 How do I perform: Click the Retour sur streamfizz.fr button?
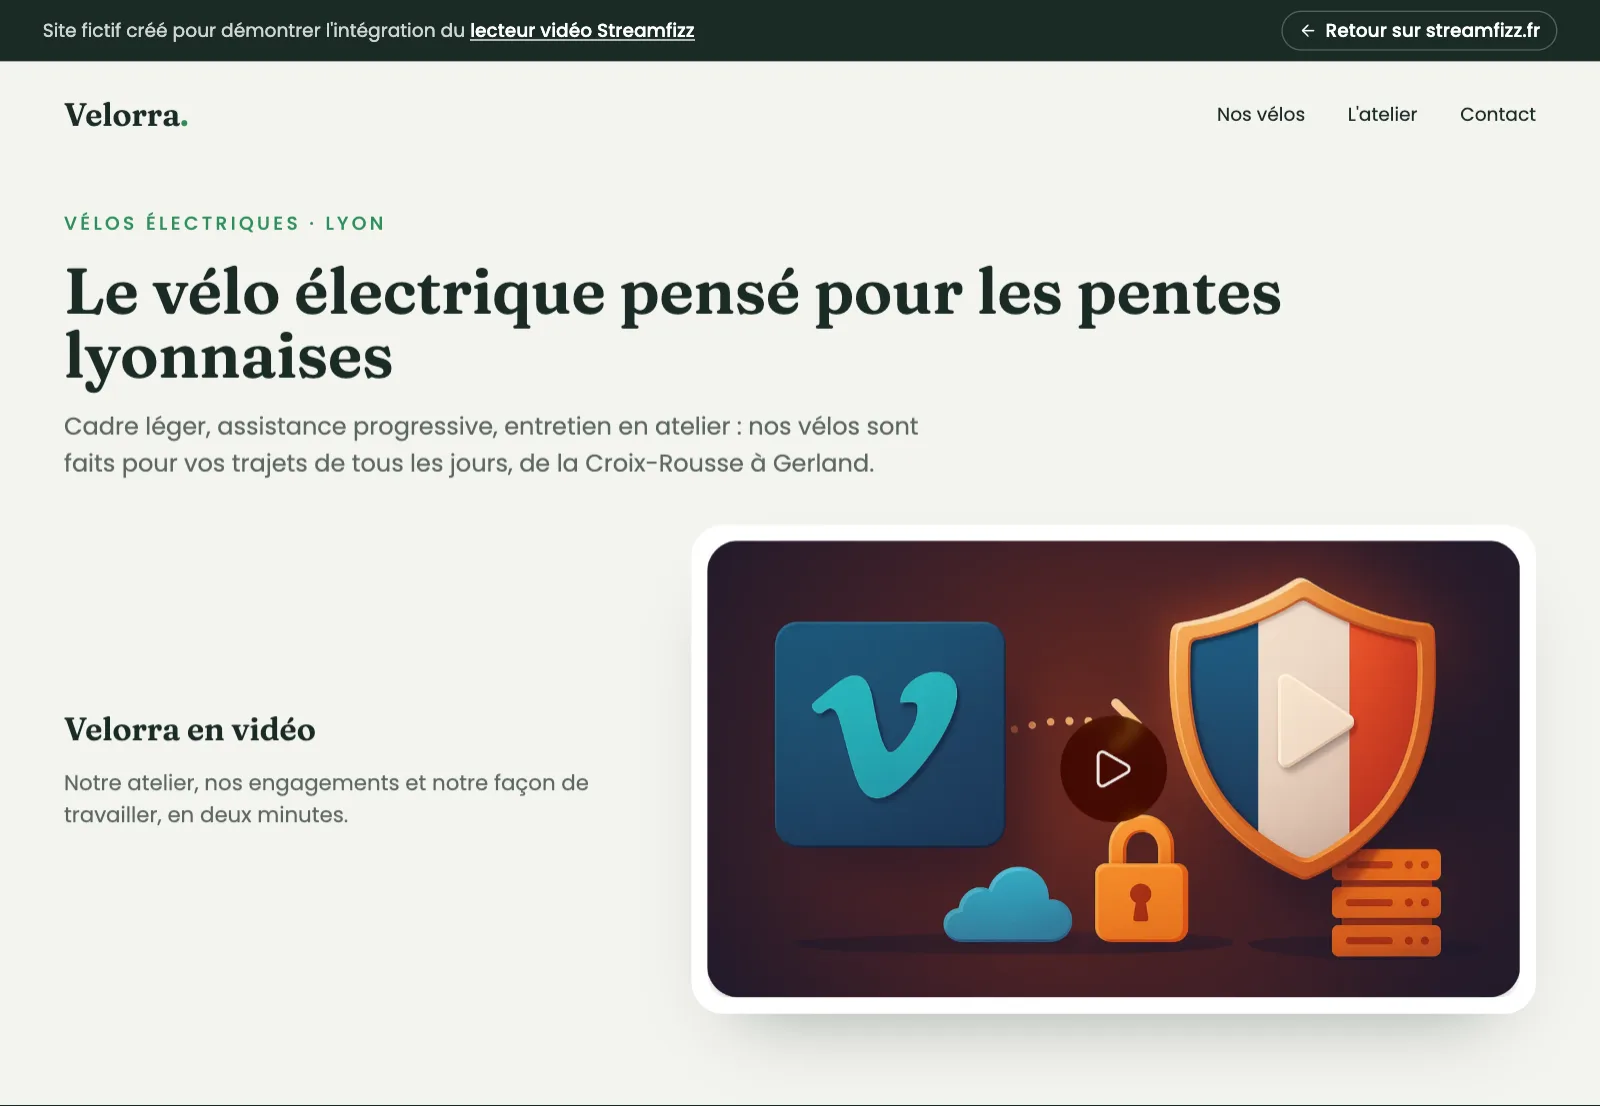pyautogui.click(x=1419, y=30)
